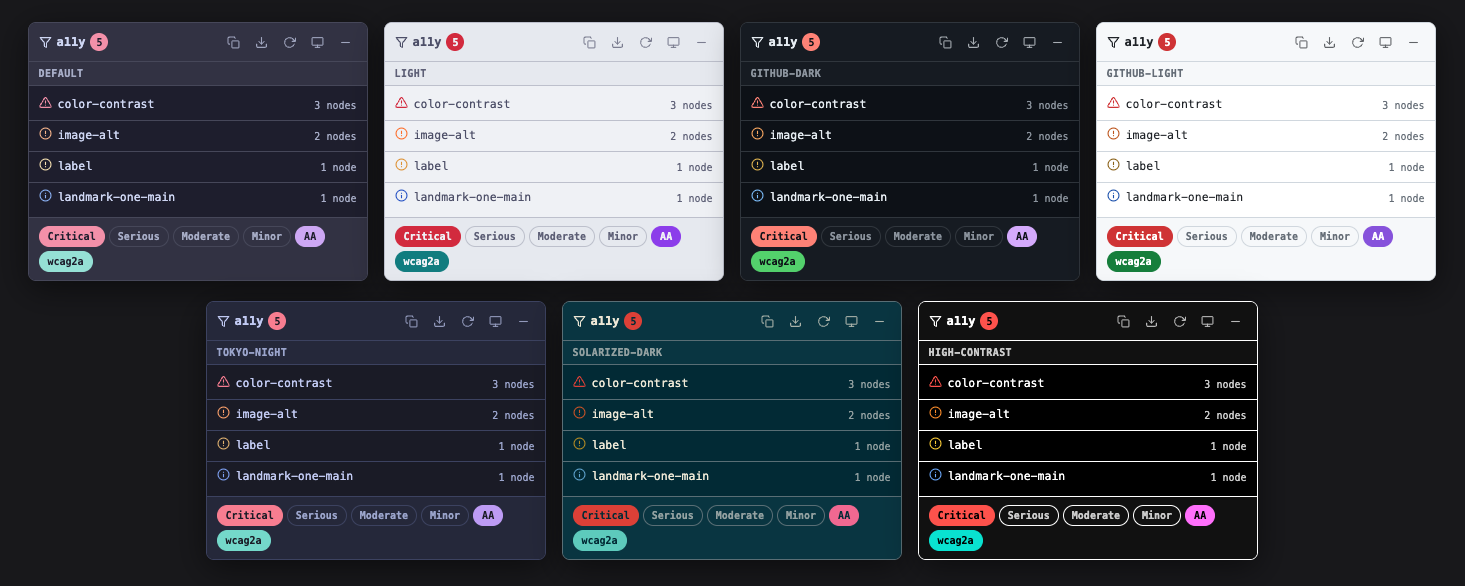The width and height of the screenshot is (1465, 586).
Task: Click the download icon in the HIGH-CONTRAST panel
Action: point(1151,321)
